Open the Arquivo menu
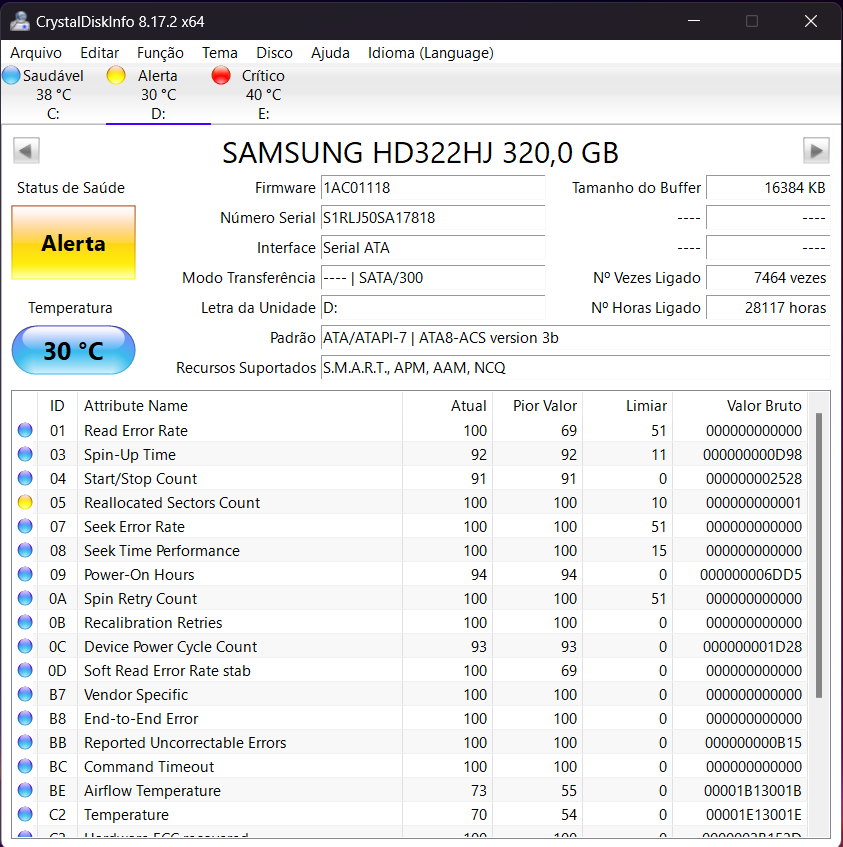The width and height of the screenshot is (843, 847). point(36,53)
